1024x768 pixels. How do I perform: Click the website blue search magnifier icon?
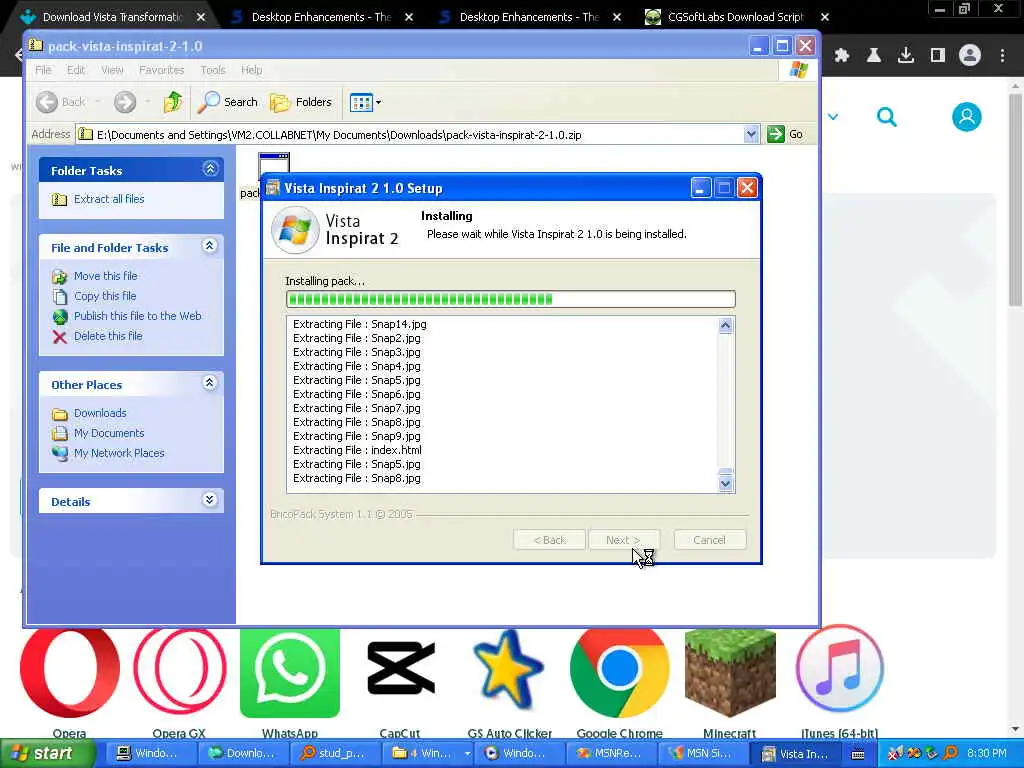click(886, 118)
